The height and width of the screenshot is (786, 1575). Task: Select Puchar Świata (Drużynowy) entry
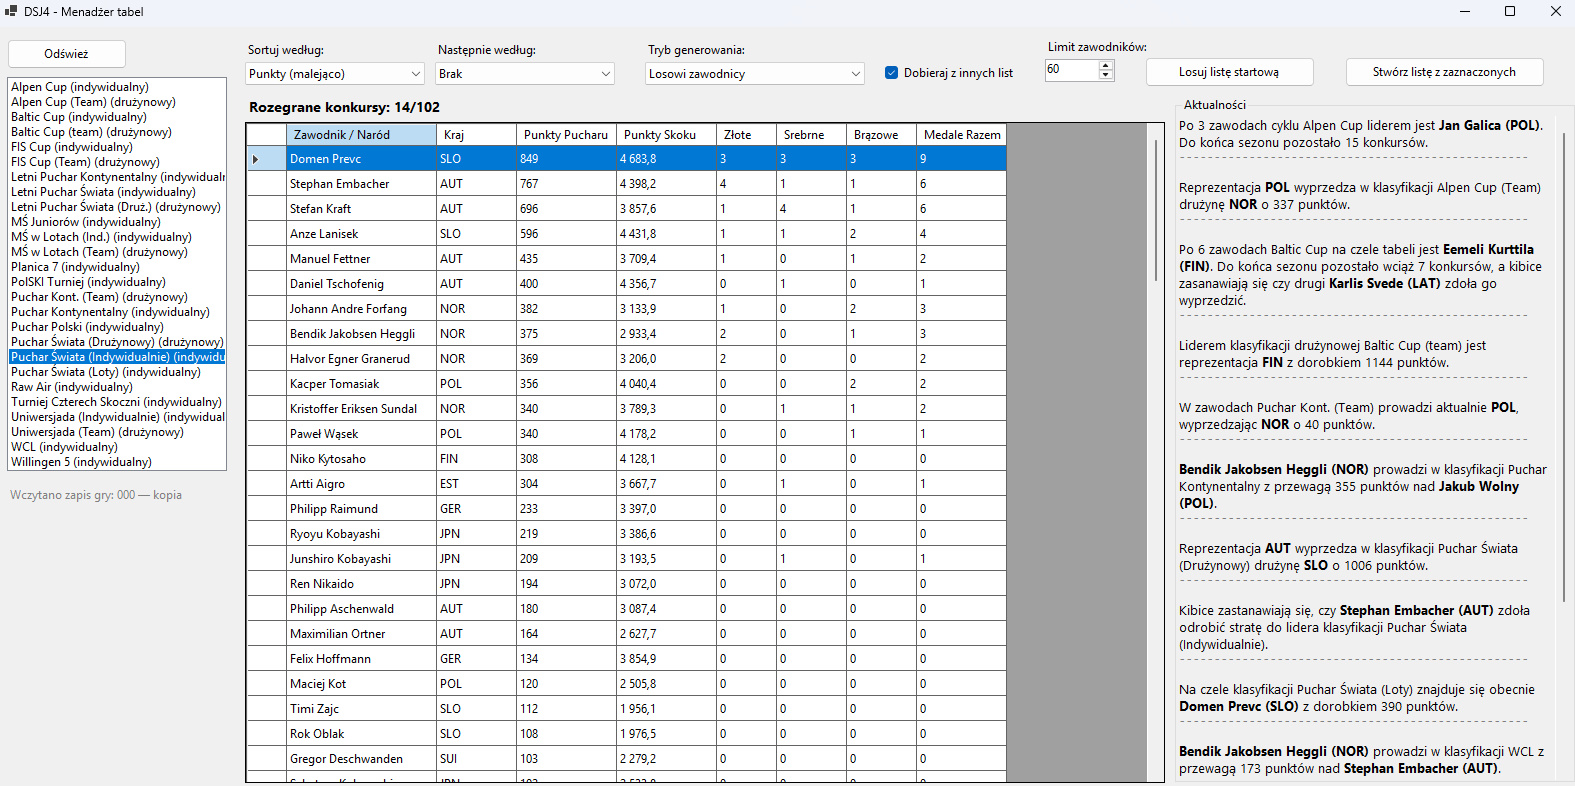117,342
